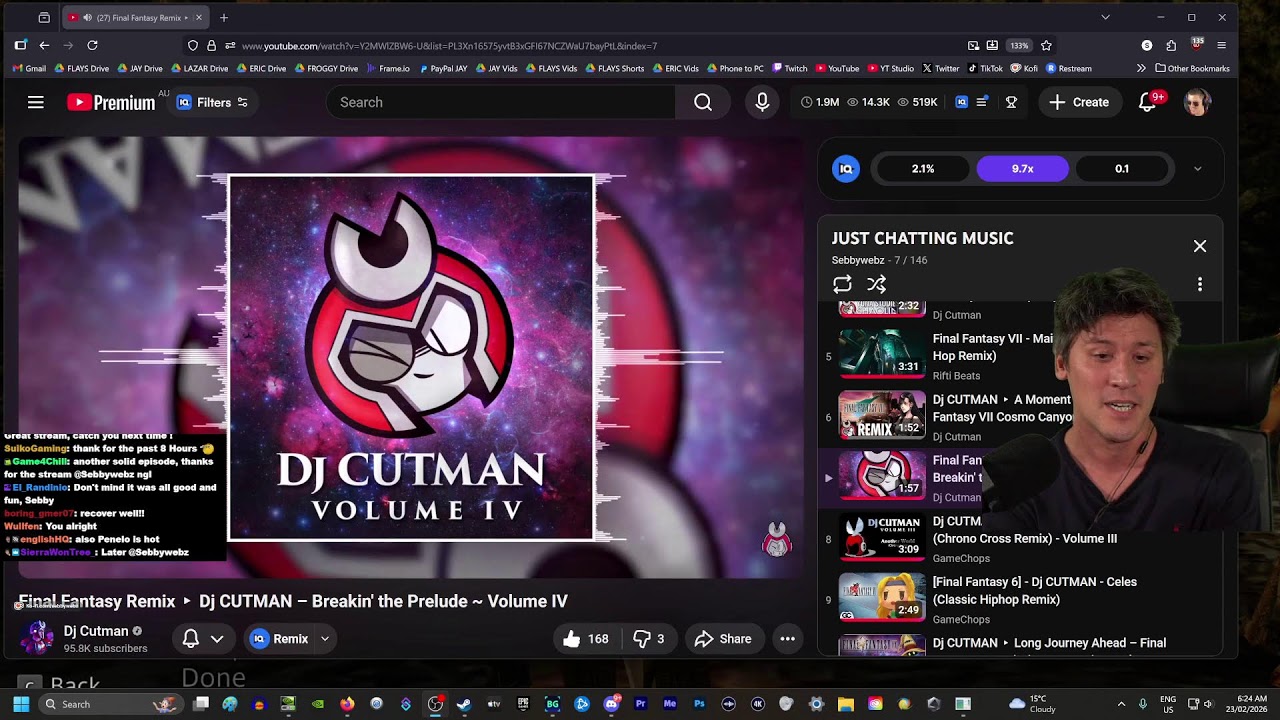
Task: Close the Just Chatting Music playlist panel
Action: click(1200, 246)
